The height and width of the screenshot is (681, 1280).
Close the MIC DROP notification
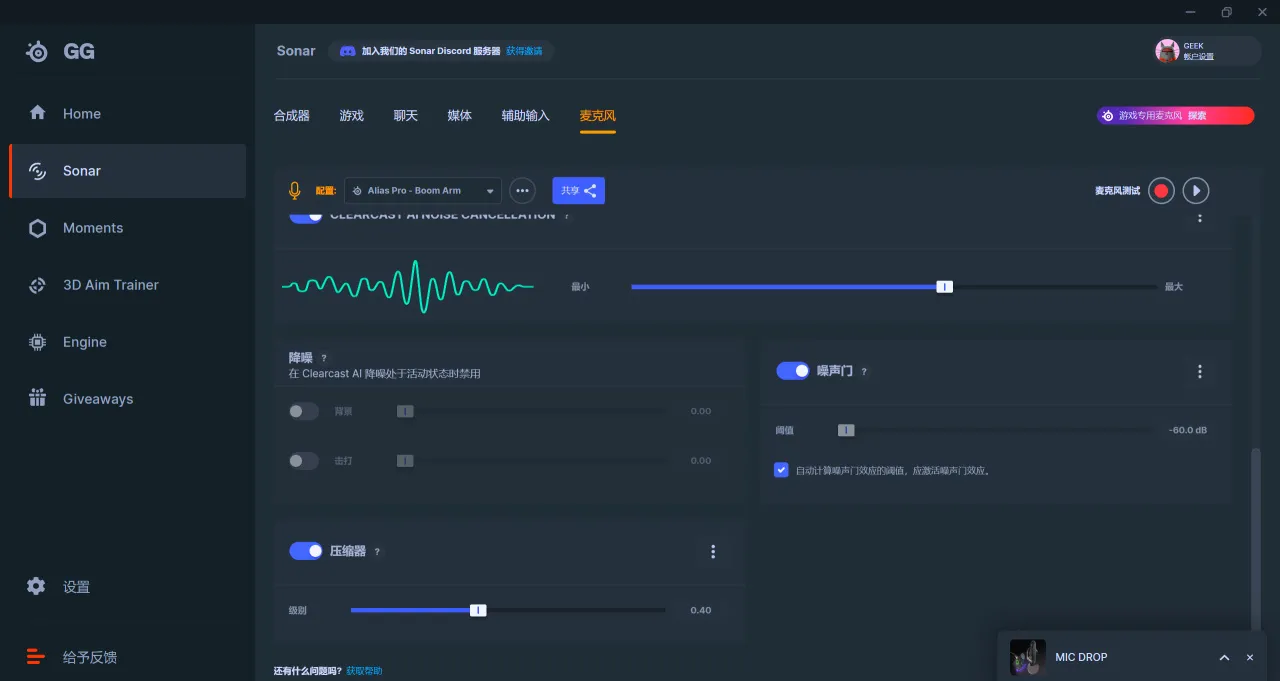point(1250,657)
